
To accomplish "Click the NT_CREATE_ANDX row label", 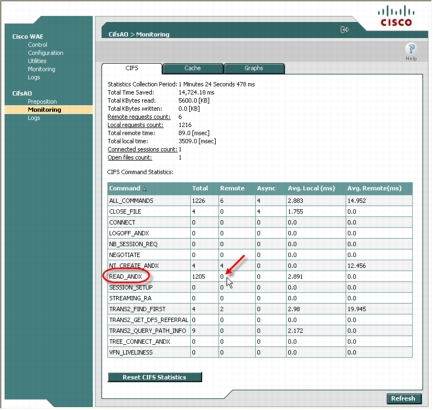I will (134, 266).
